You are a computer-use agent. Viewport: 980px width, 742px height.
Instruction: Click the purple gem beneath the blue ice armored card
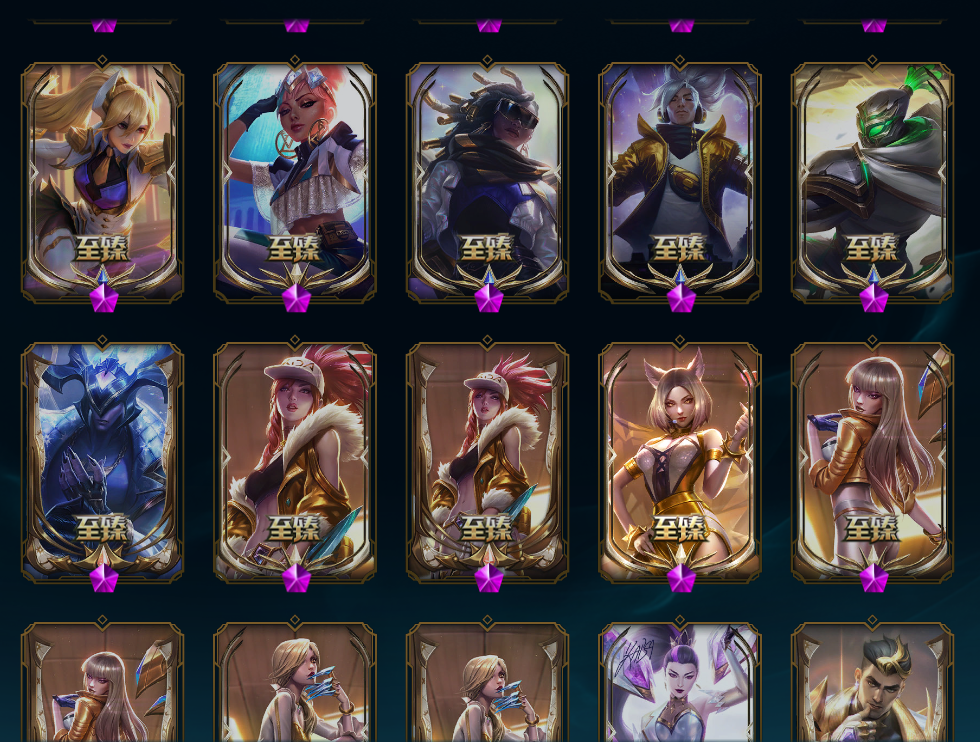coord(104,578)
